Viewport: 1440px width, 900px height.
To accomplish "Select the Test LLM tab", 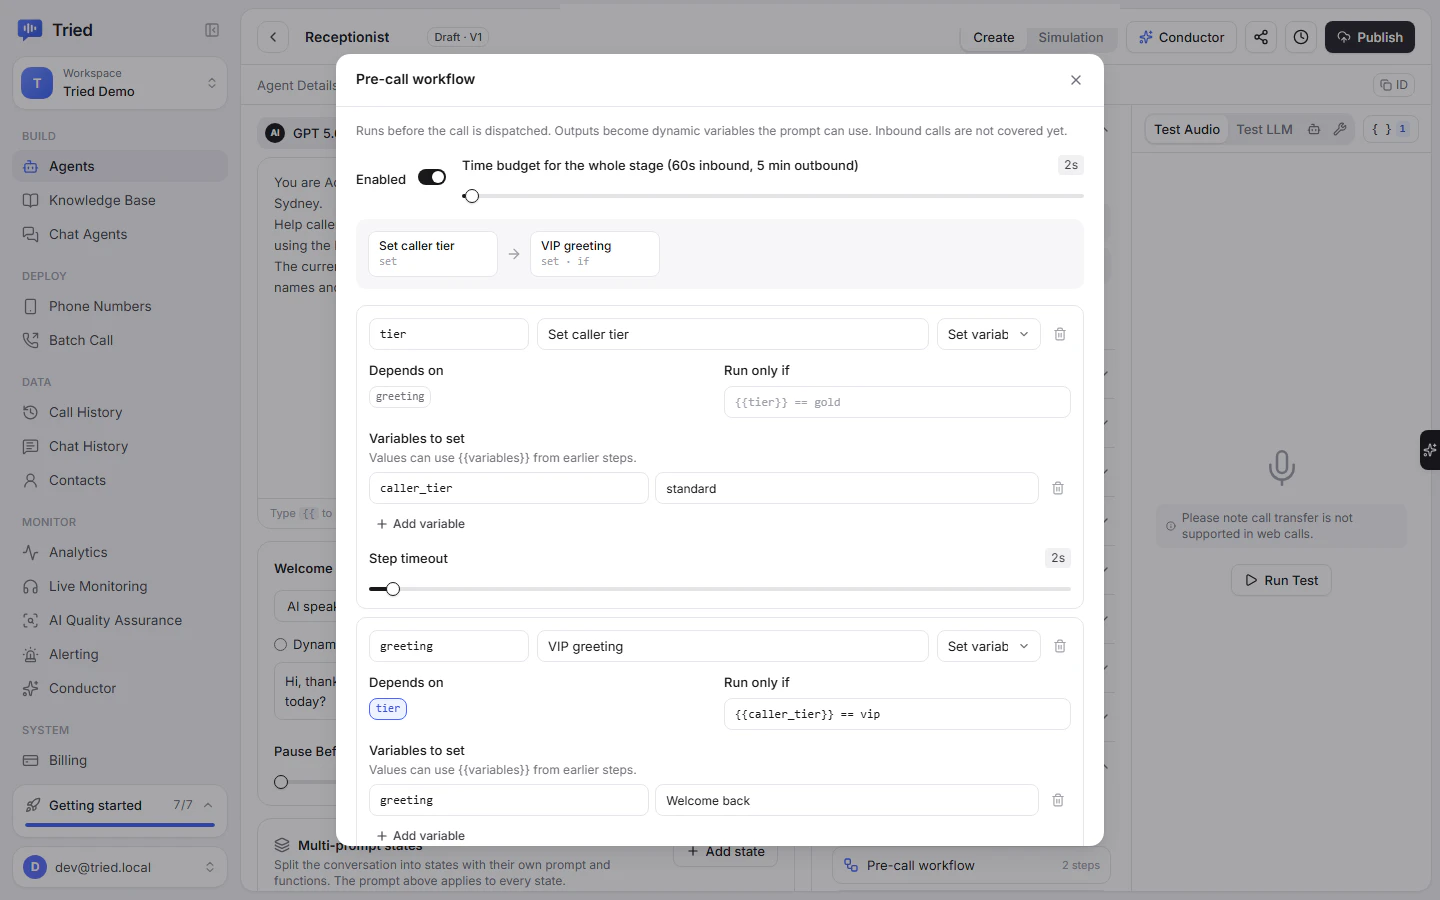I will pyautogui.click(x=1264, y=129).
